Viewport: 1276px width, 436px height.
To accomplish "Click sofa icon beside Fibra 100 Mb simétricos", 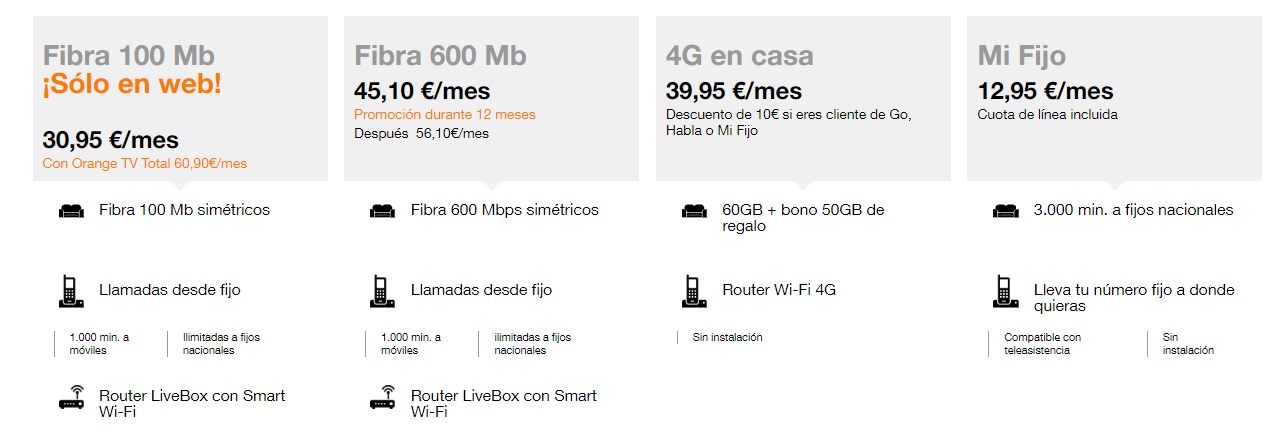I will point(71,211).
